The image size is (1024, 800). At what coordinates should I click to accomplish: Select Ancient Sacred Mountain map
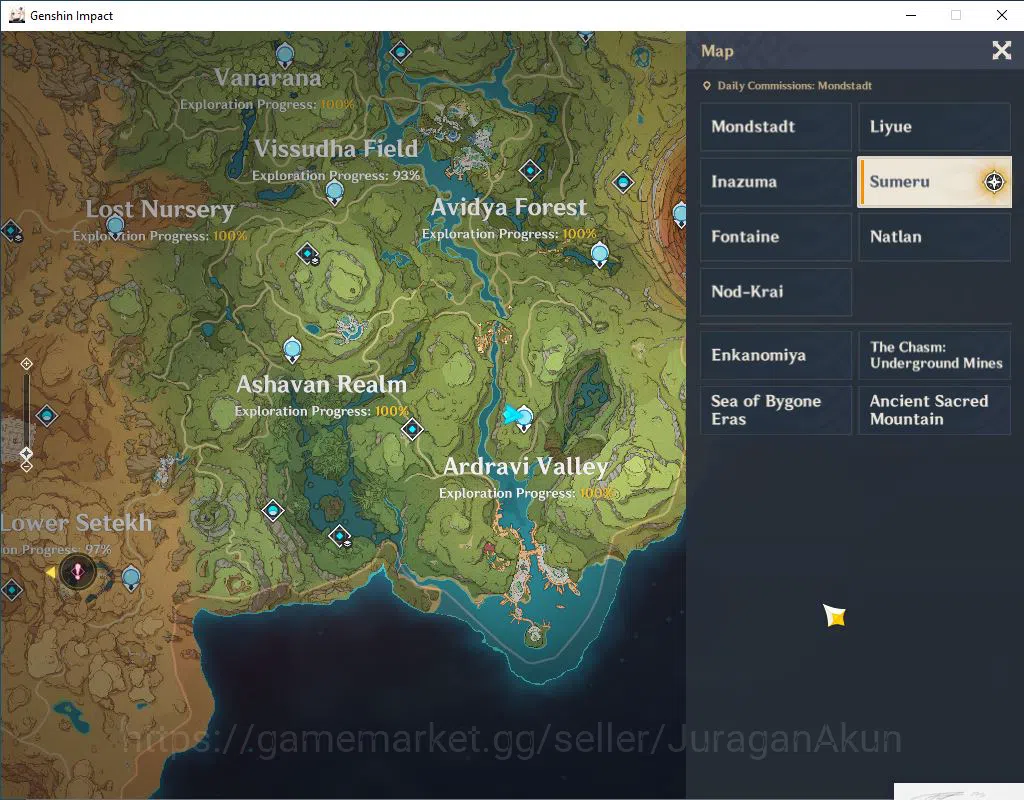pyautogui.click(x=935, y=410)
